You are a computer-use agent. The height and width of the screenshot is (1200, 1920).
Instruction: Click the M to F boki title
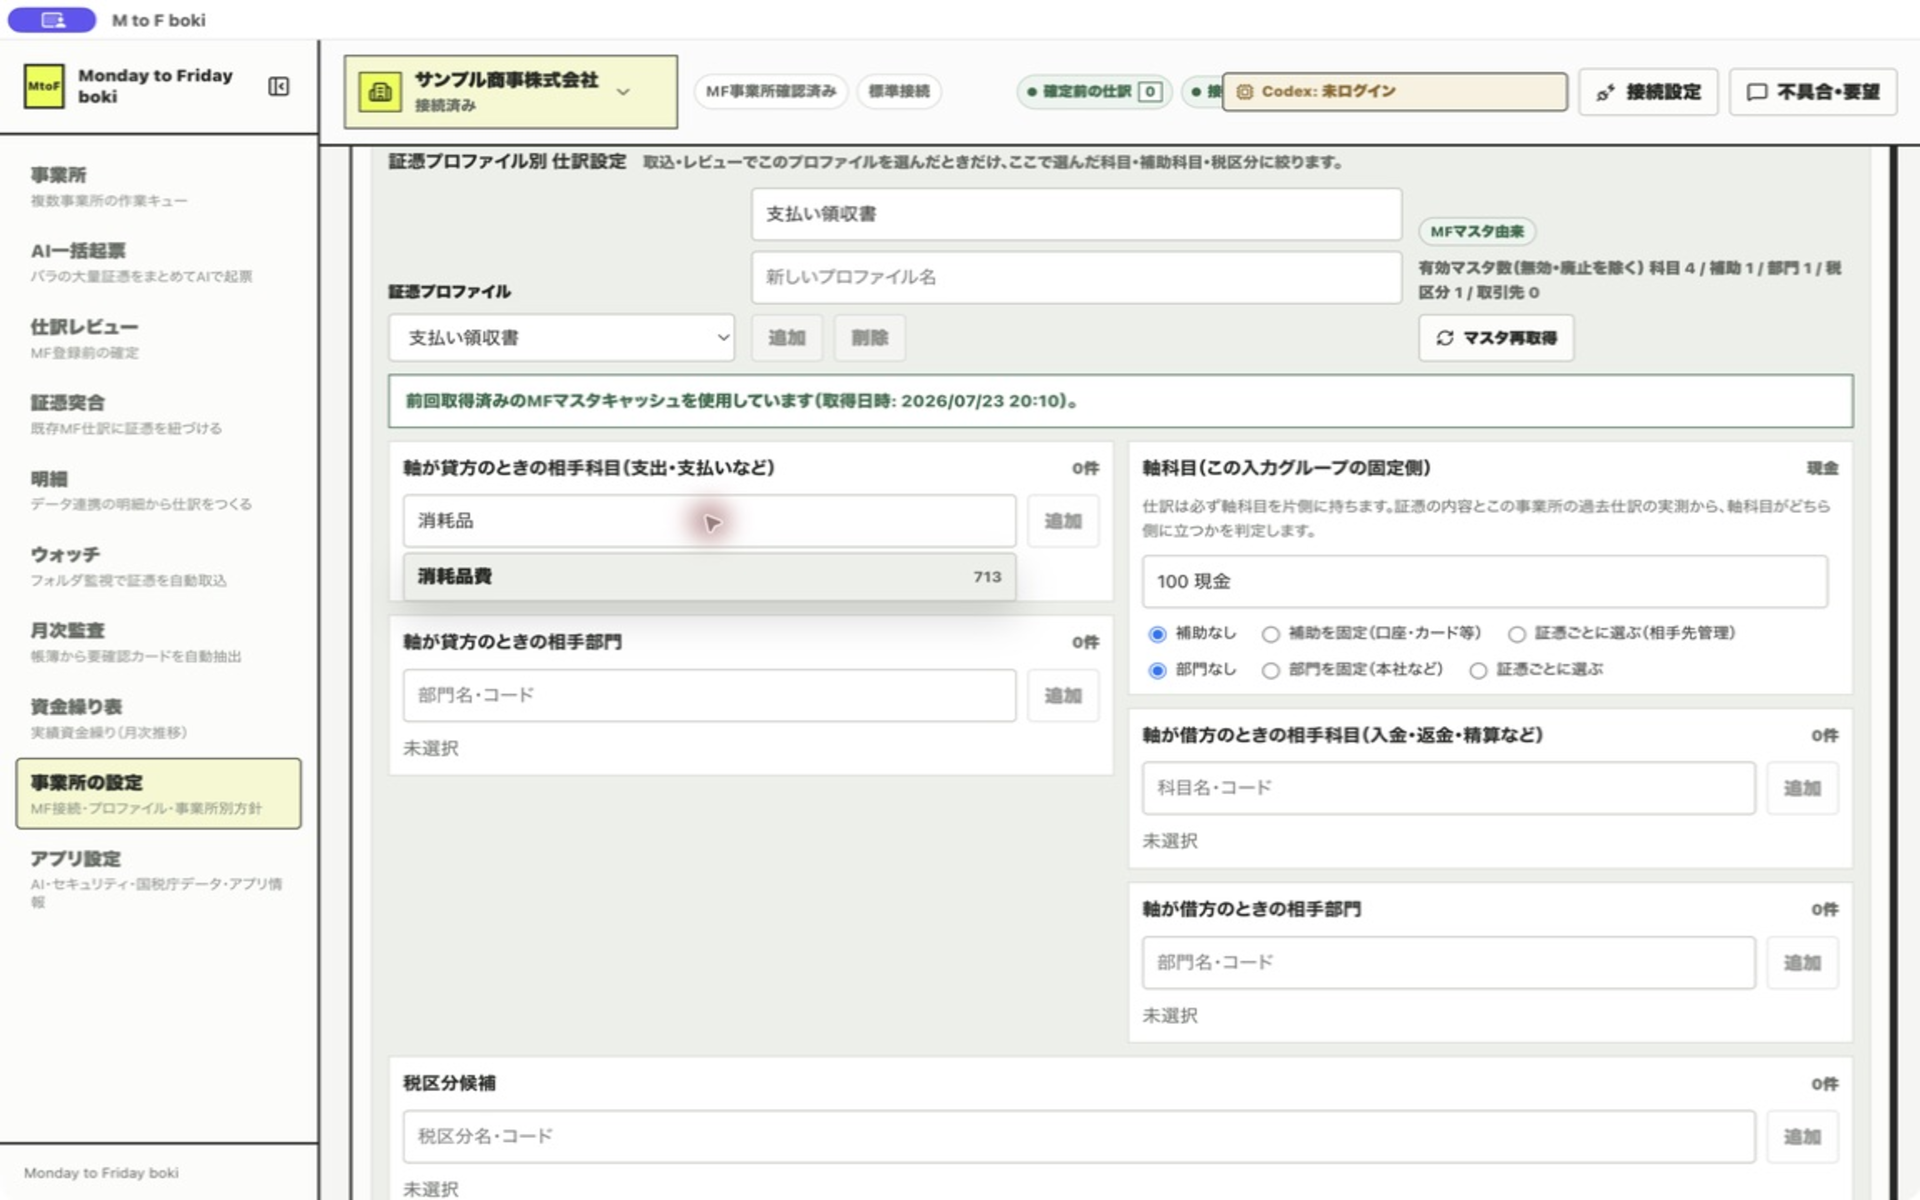[158, 20]
